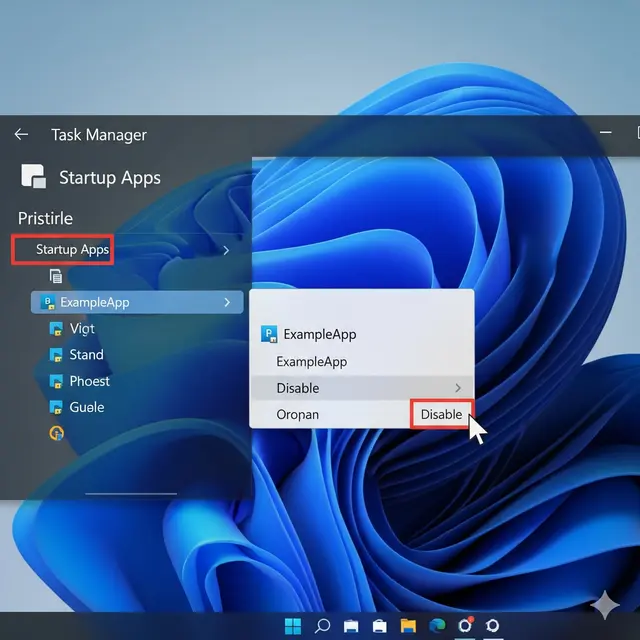Expand the ExampleApp row chevron

227,302
